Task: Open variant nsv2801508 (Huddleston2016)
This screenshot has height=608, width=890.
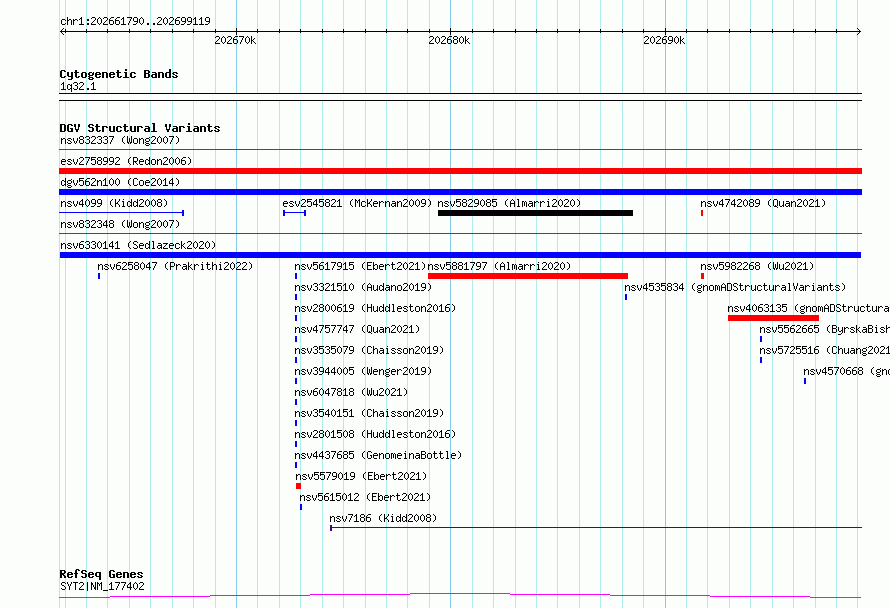Action: pos(375,434)
